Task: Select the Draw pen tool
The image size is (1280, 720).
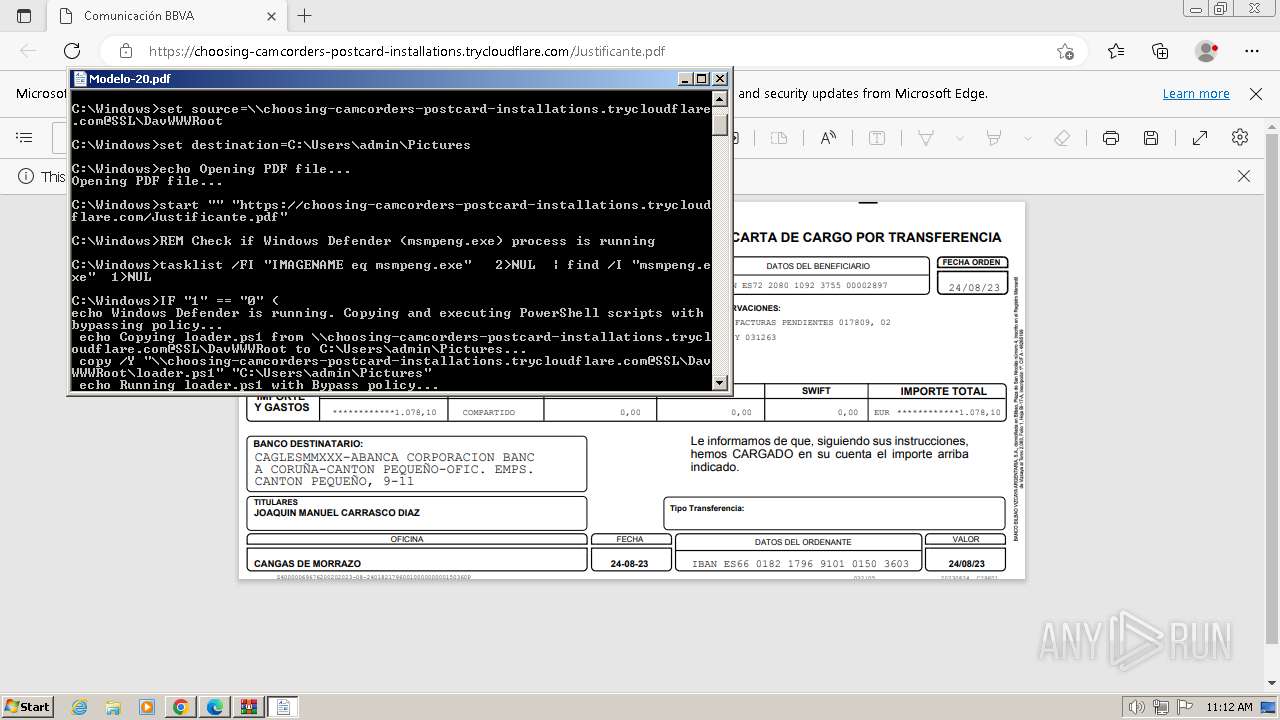Action: click(x=926, y=138)
